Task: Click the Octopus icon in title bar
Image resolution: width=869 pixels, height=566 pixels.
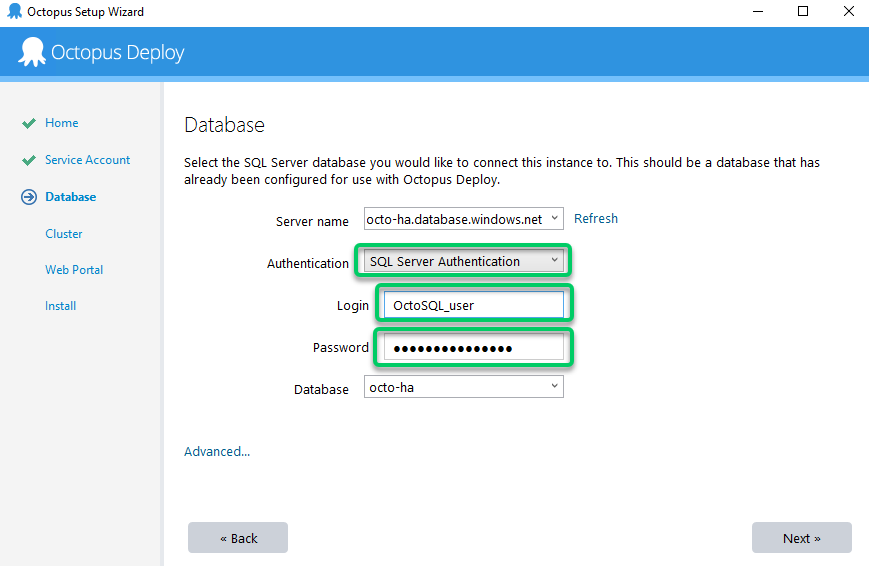Action: pyautogui.click(x=14, y=12)
